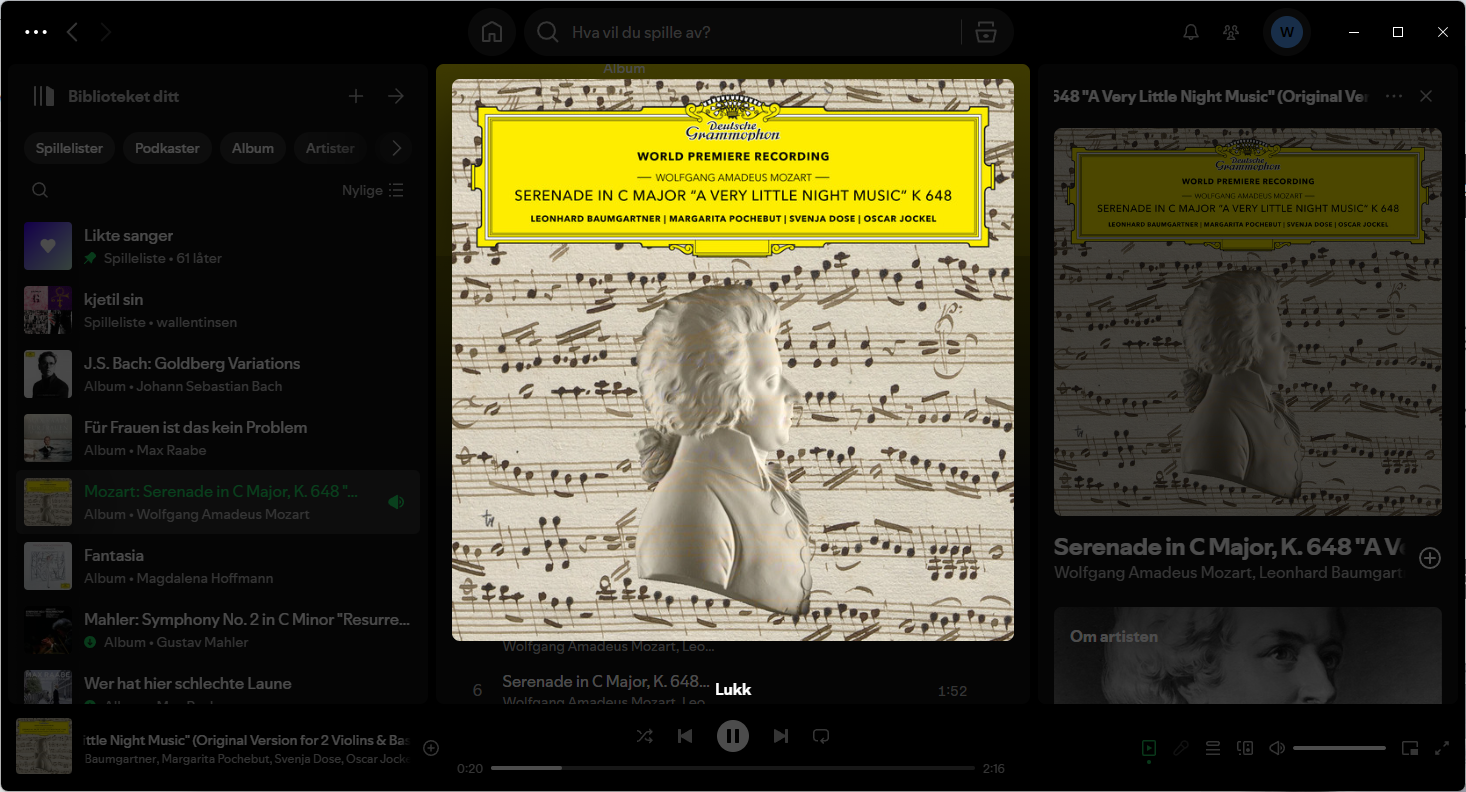Enter full screen mode
Screen dimensions: 1466x792
[1442, 748]
